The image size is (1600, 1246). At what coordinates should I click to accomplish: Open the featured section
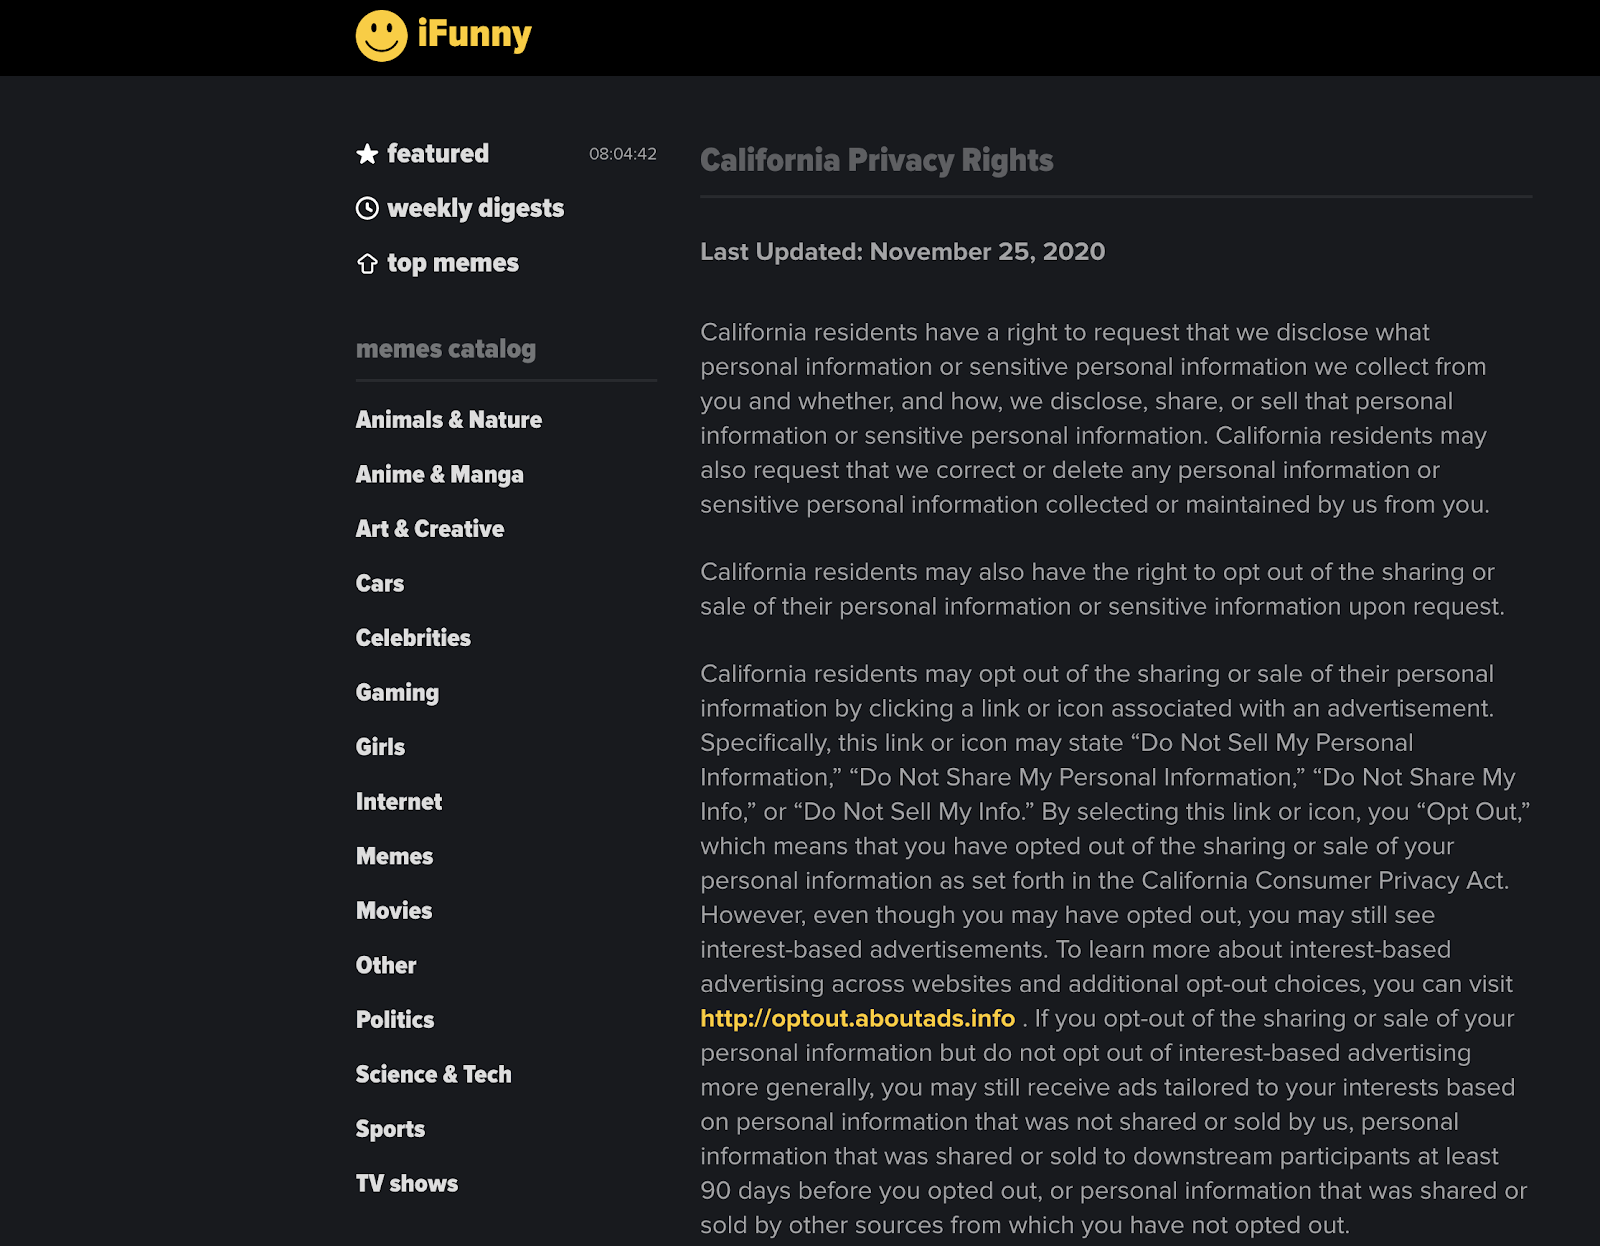(437, 153)
